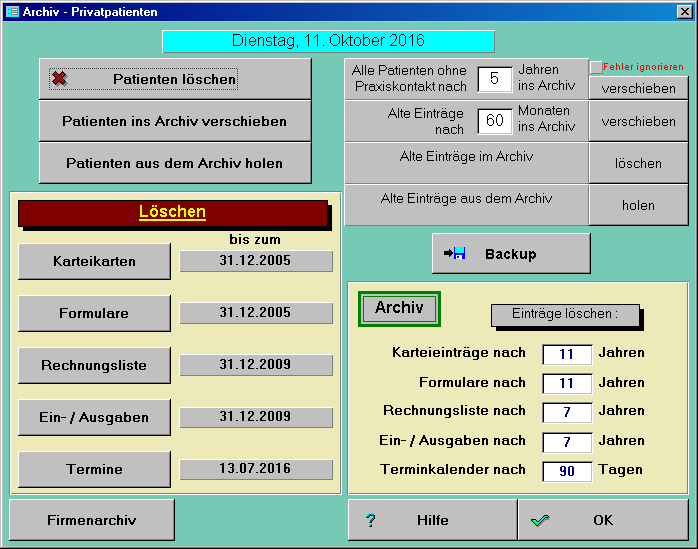
Task: Click the Termine delete button
Action: coord(94,470)
